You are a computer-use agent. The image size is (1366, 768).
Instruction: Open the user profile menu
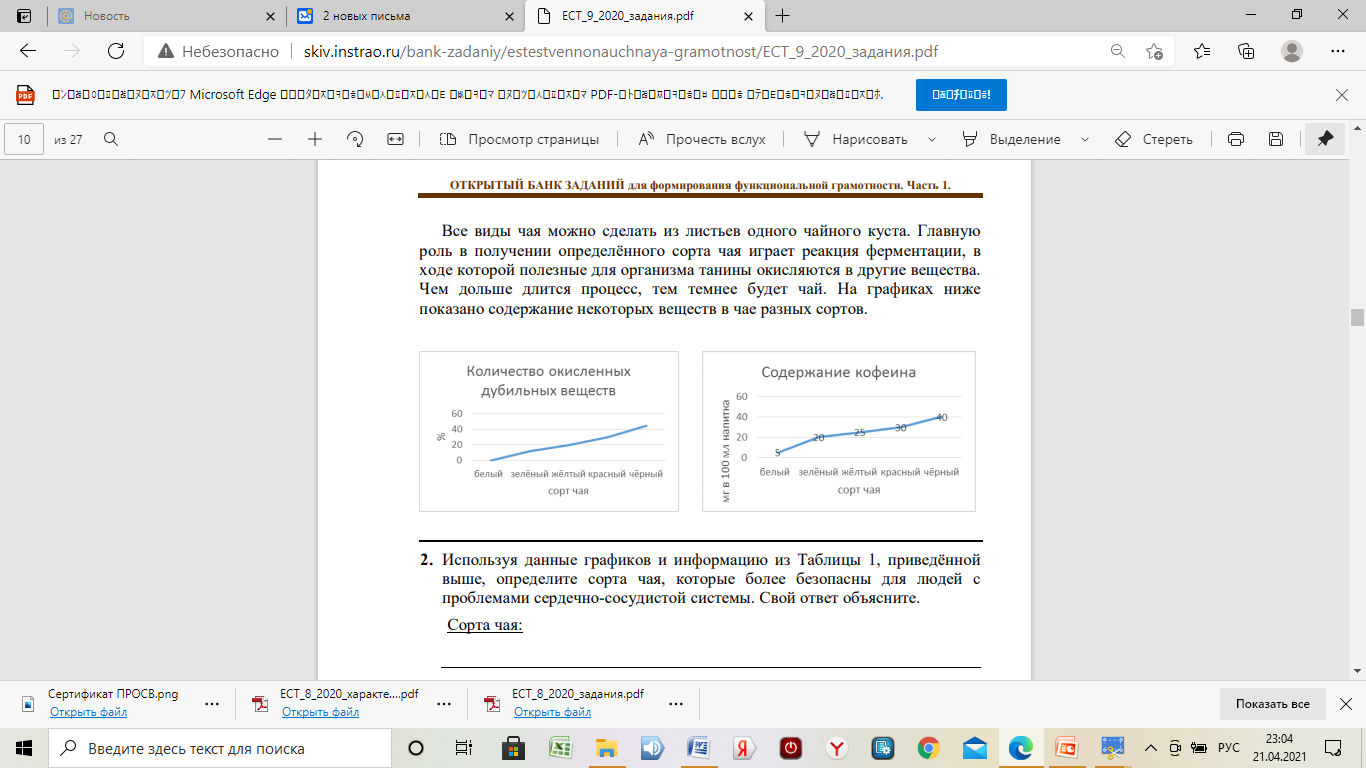[1292, 51]
